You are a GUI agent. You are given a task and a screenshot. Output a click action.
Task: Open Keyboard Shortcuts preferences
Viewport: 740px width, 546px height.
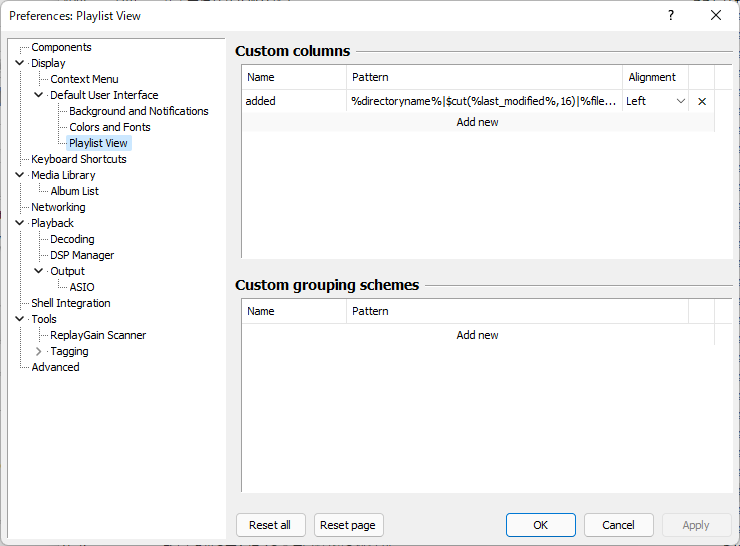pyautogui.click(x=78, y=159)
